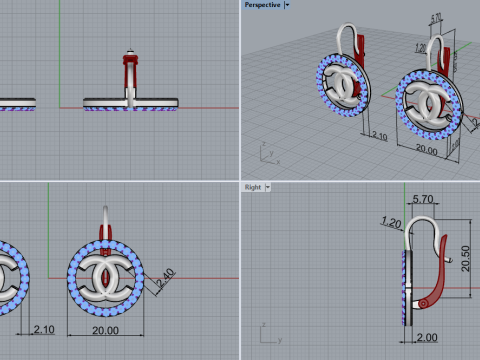Select the 20.50 vertical dimension in Right view
This screenshot has width=480, height=360.
pos(465,258)
